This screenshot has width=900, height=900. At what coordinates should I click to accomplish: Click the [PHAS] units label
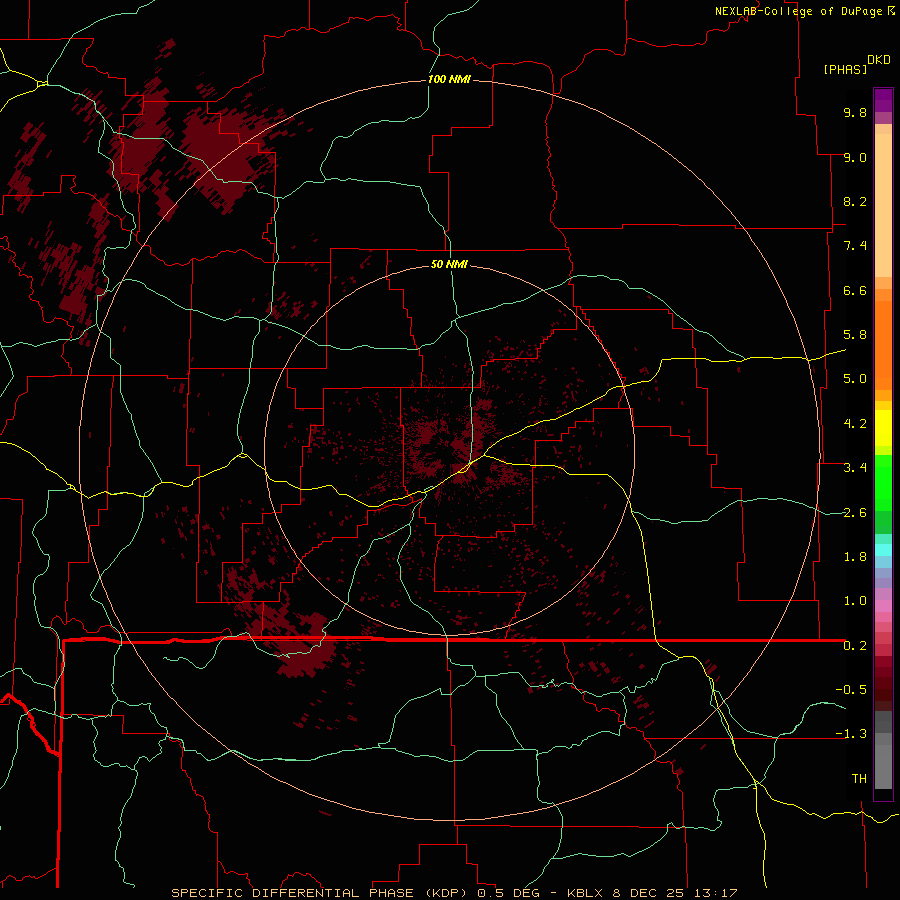(845, 69)
